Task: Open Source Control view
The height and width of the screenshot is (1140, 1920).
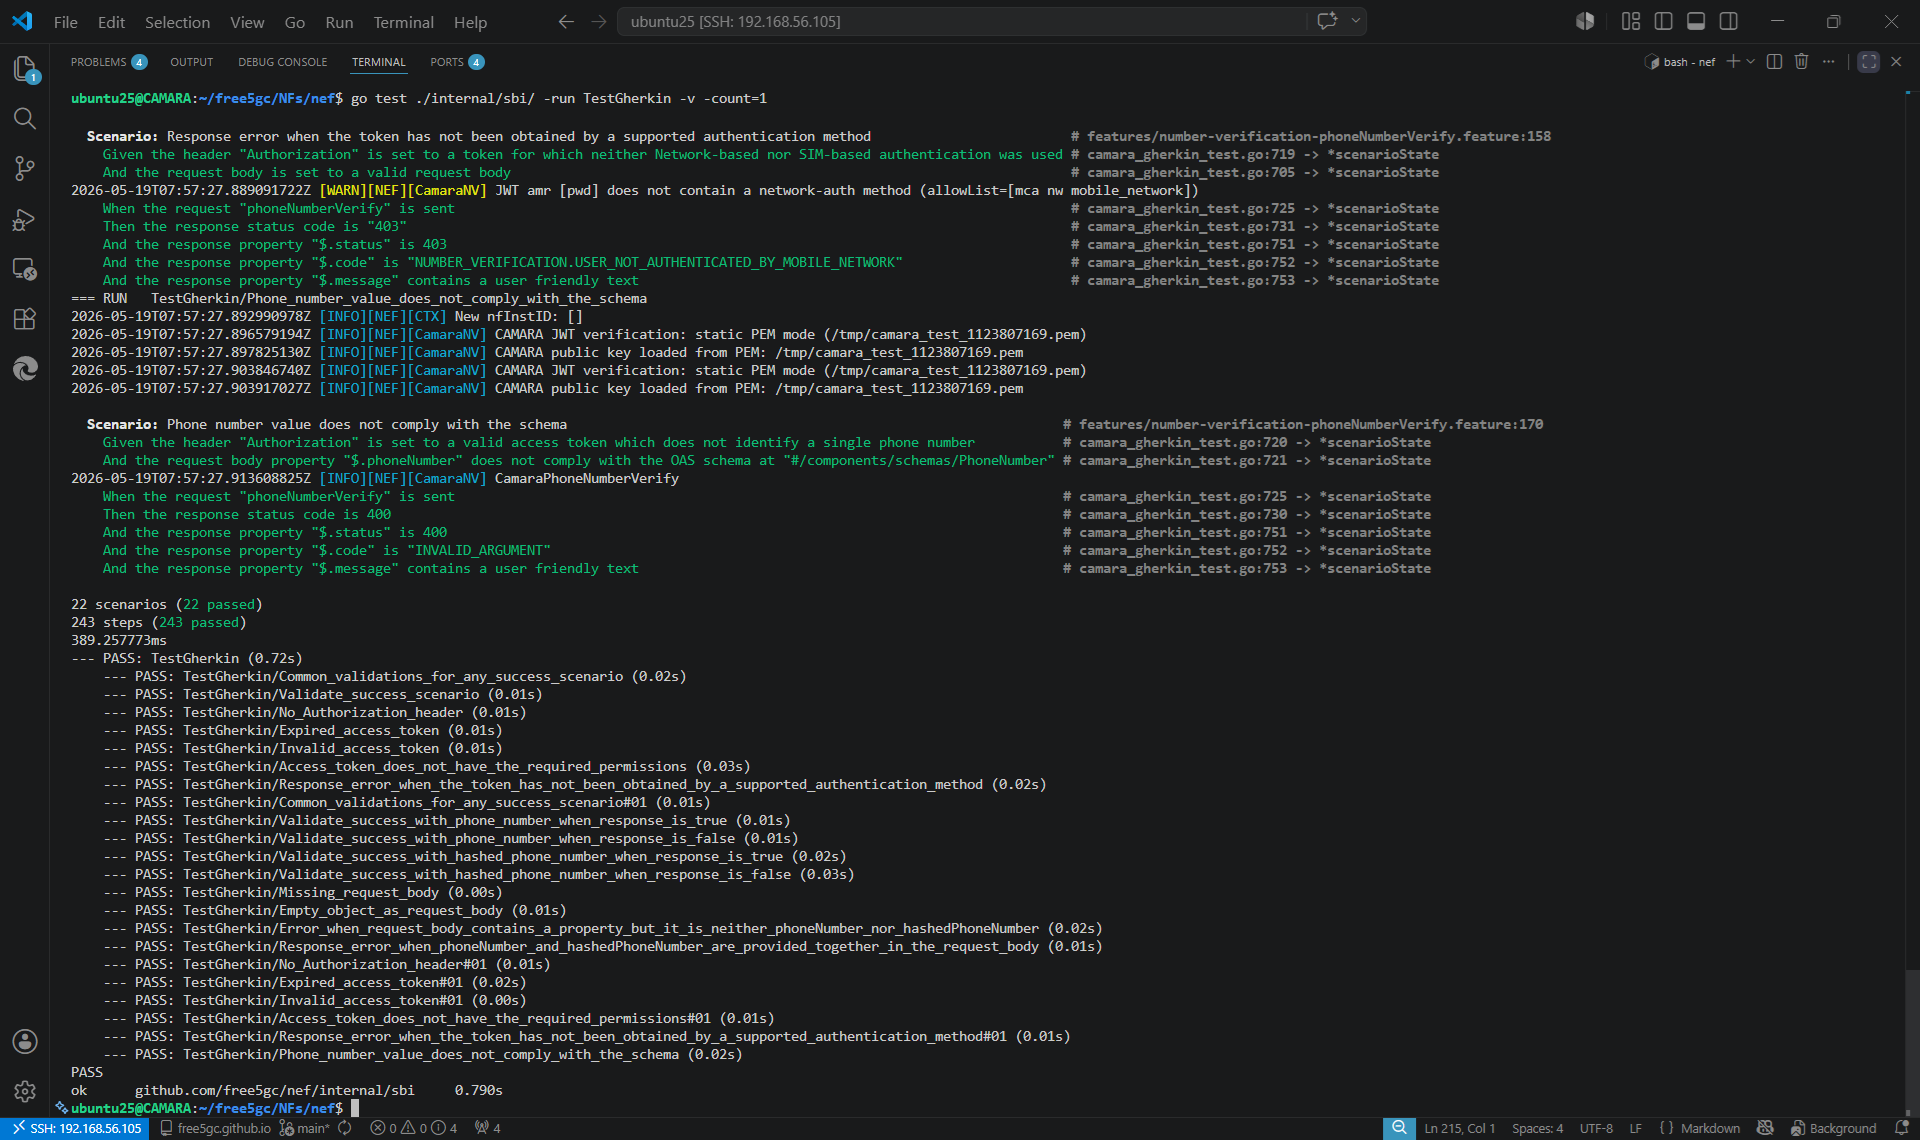Action: pos(25,169)
